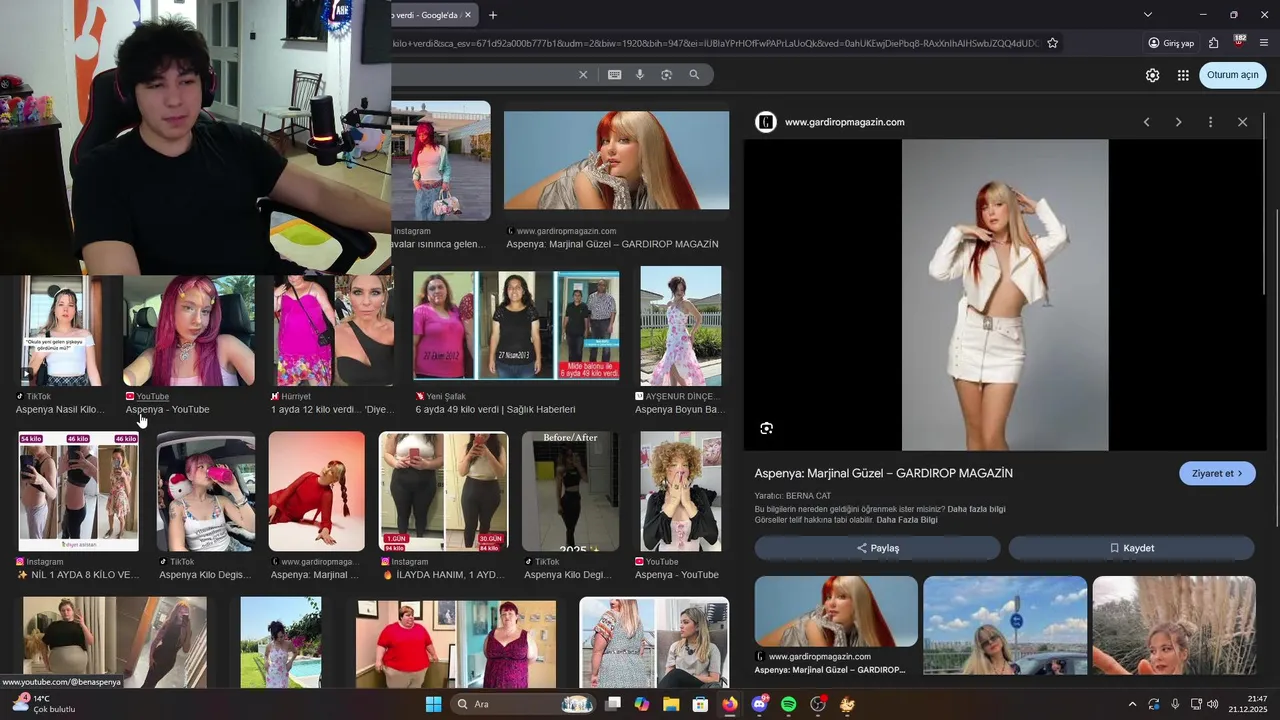Show the previous image in the preview panel
1280x720 pixels.
1146,122
